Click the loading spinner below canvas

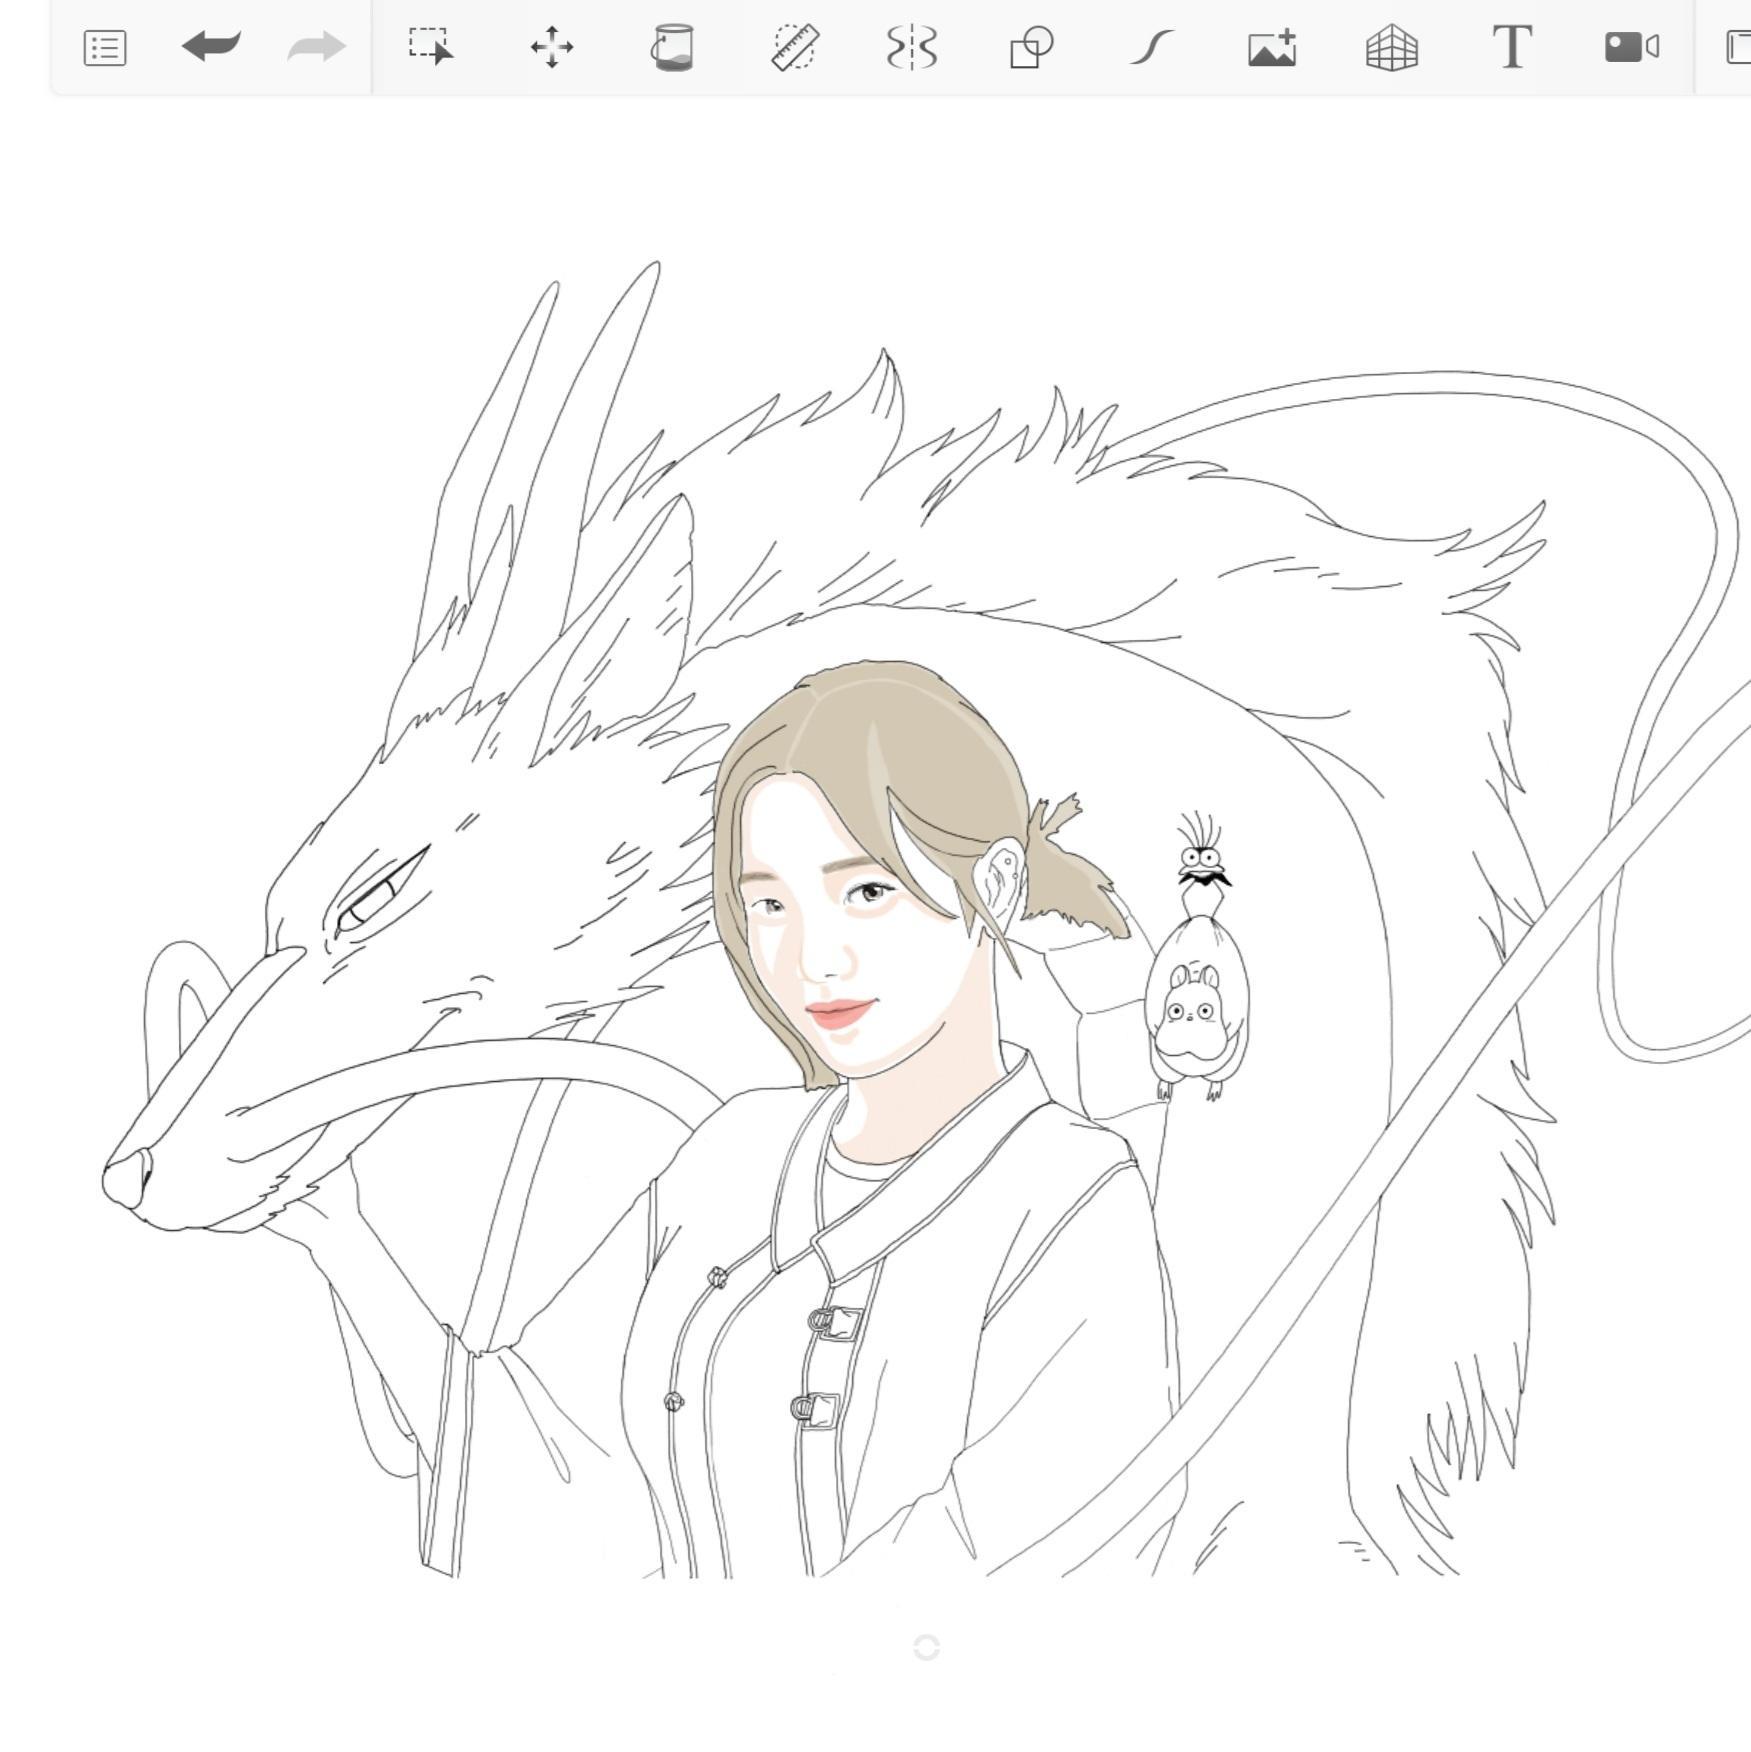[x=927, y=1647]
